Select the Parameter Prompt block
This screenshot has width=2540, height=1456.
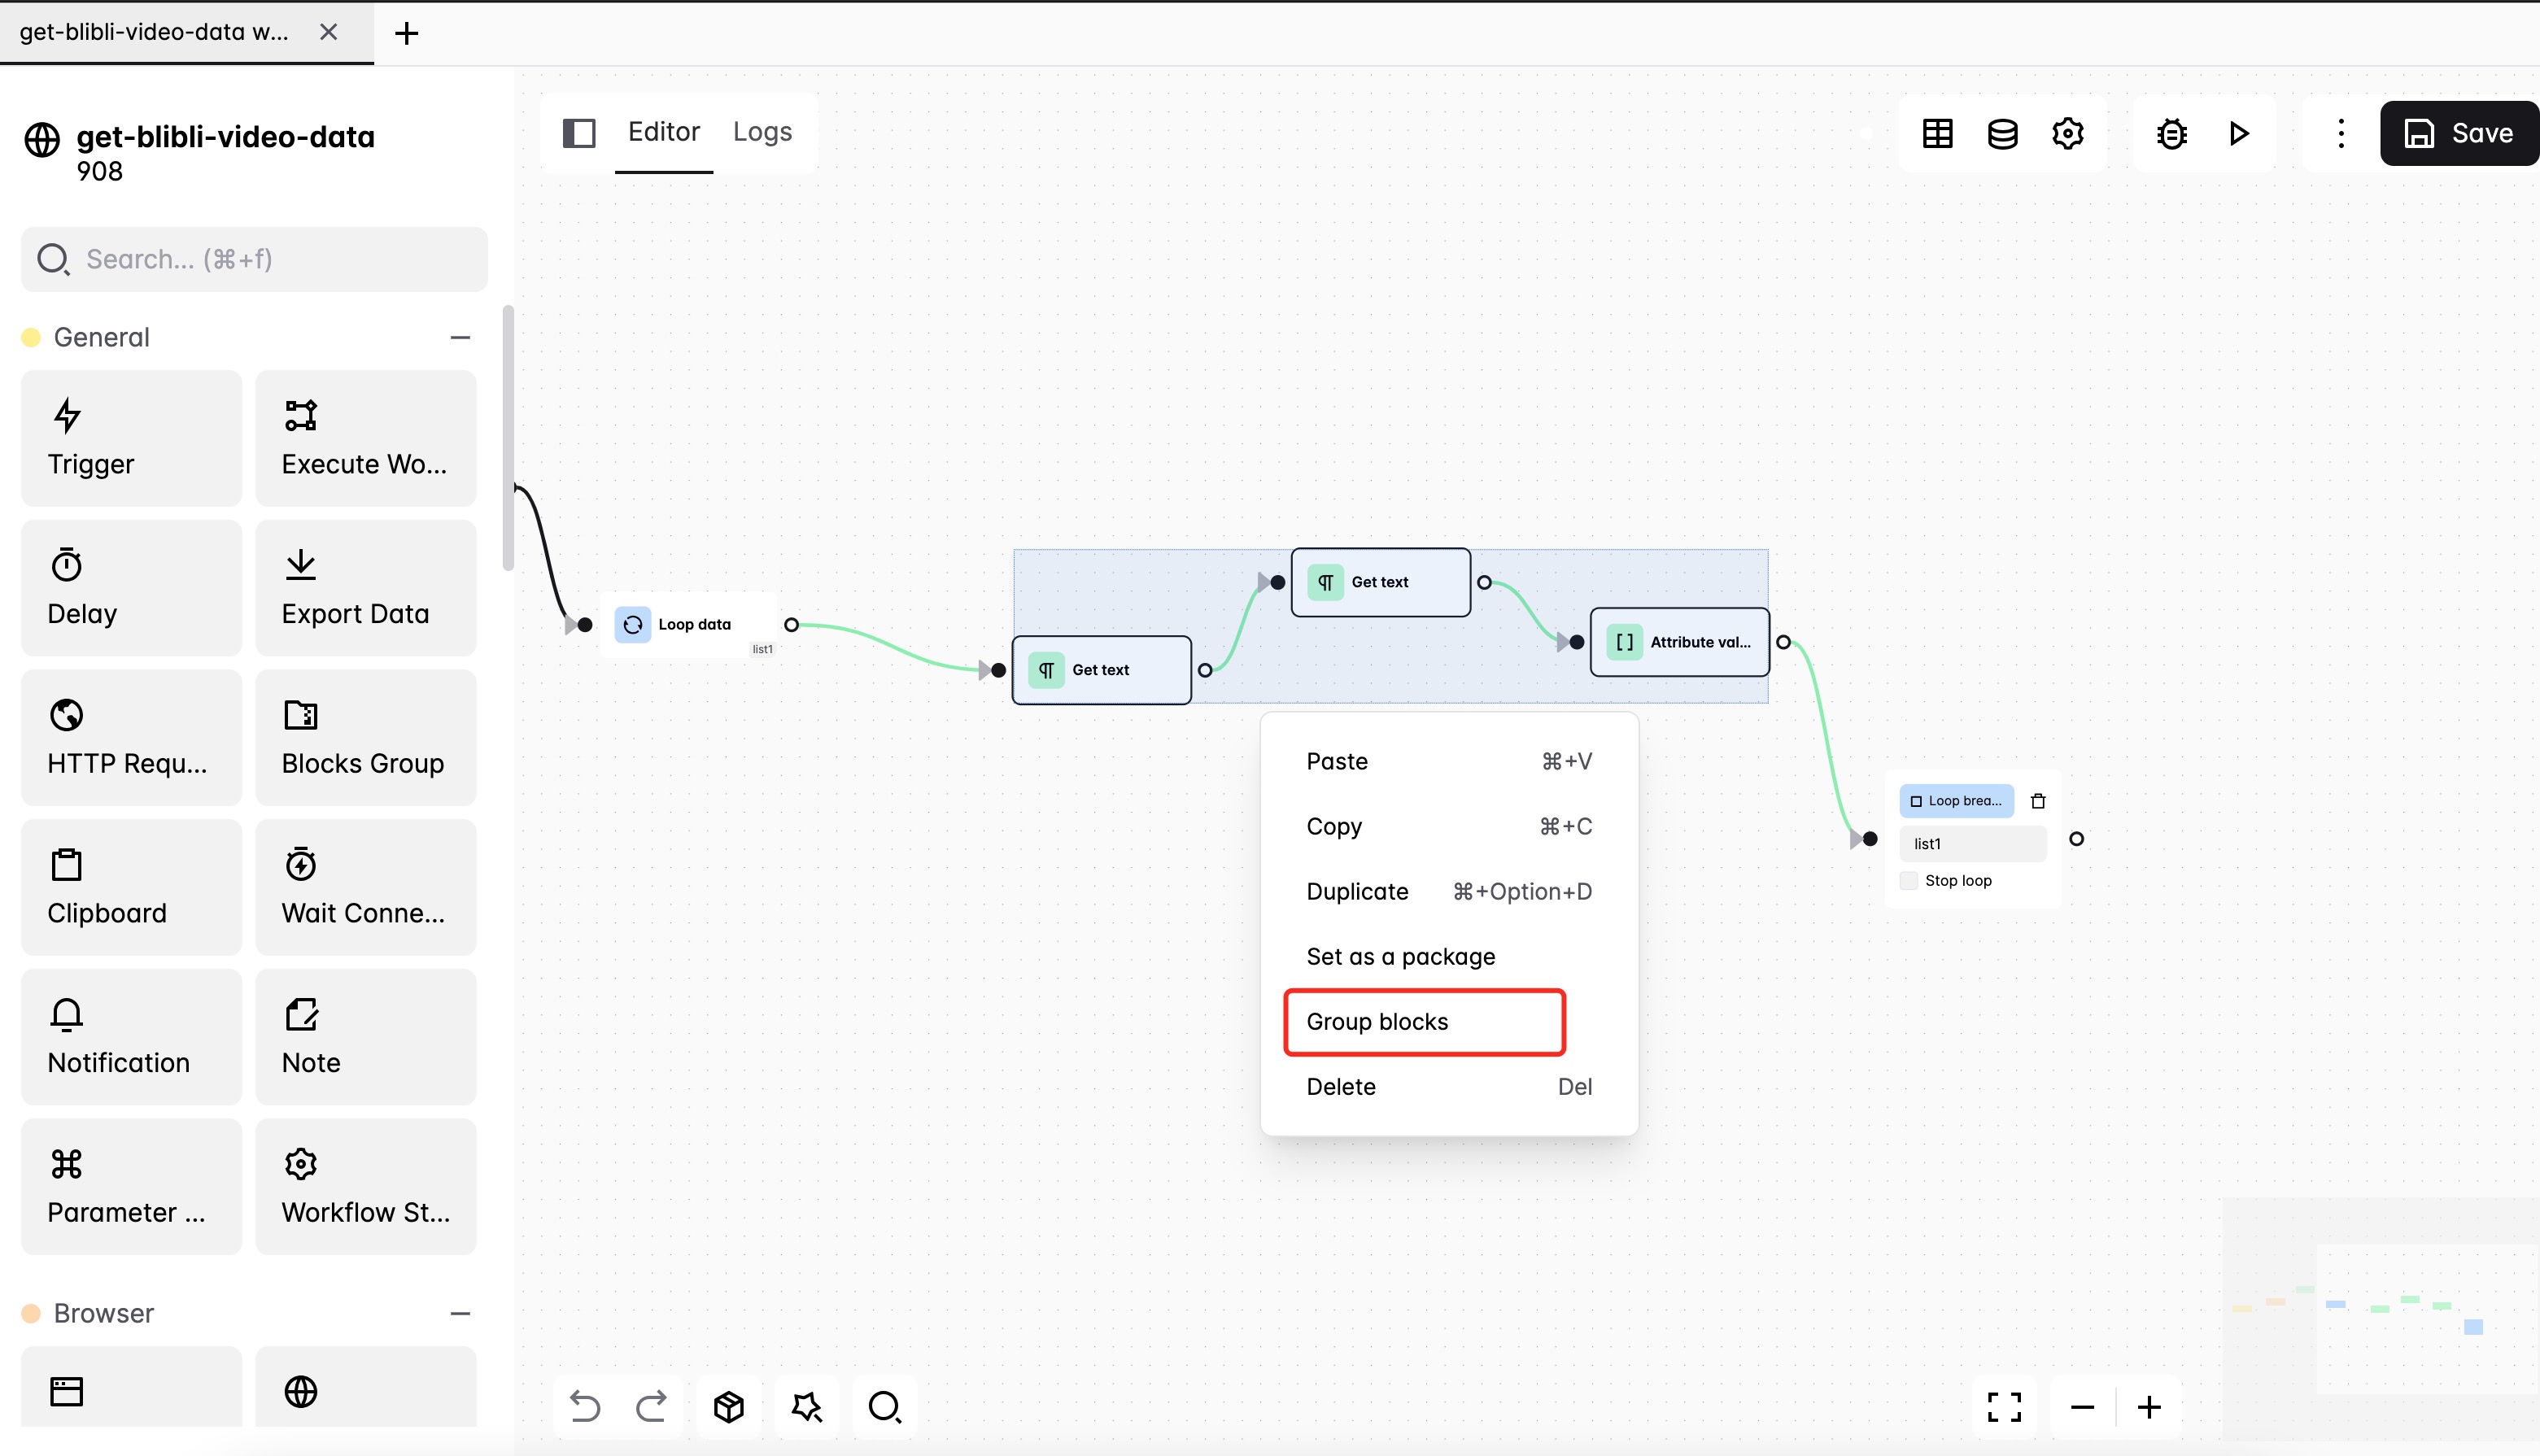[x=131, y=1187]
